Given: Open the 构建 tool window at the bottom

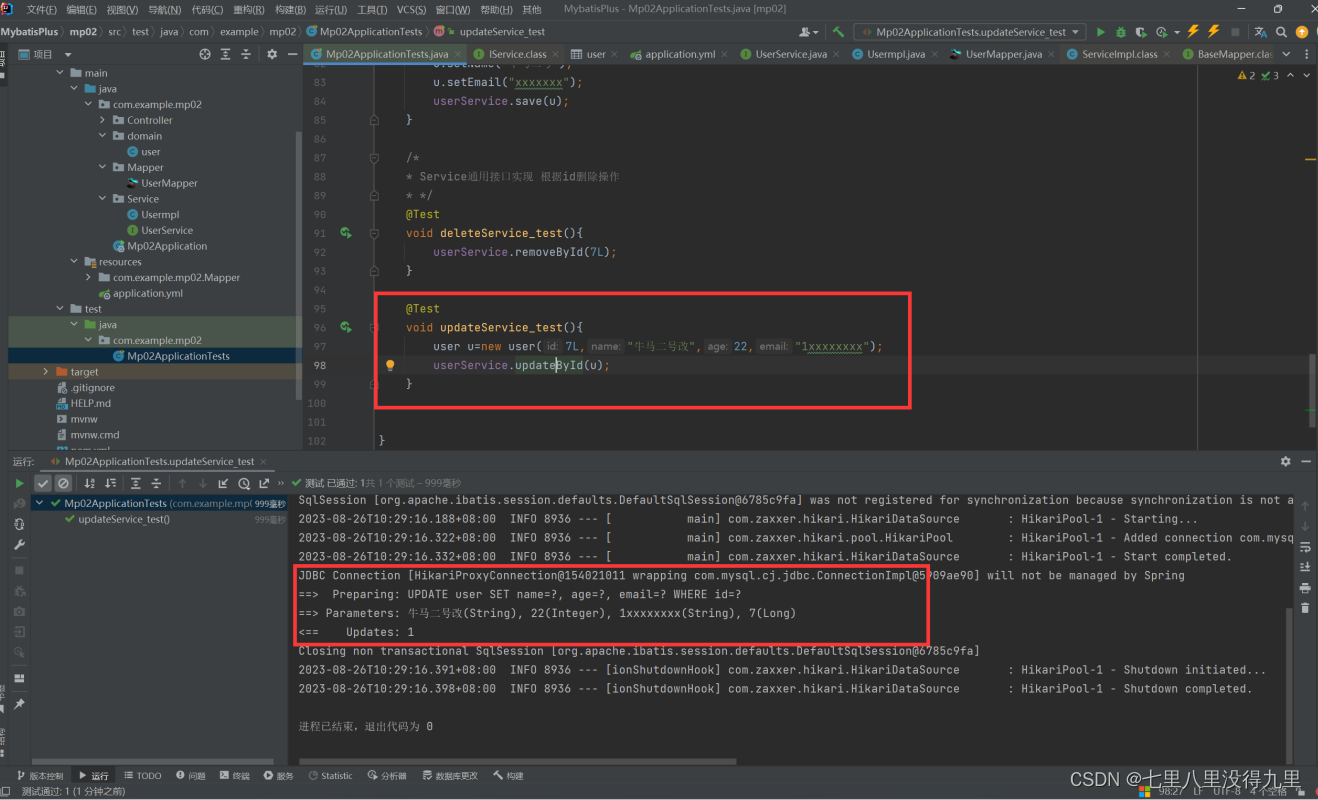Looking at the screenshot, I should [x=508, y=775].
